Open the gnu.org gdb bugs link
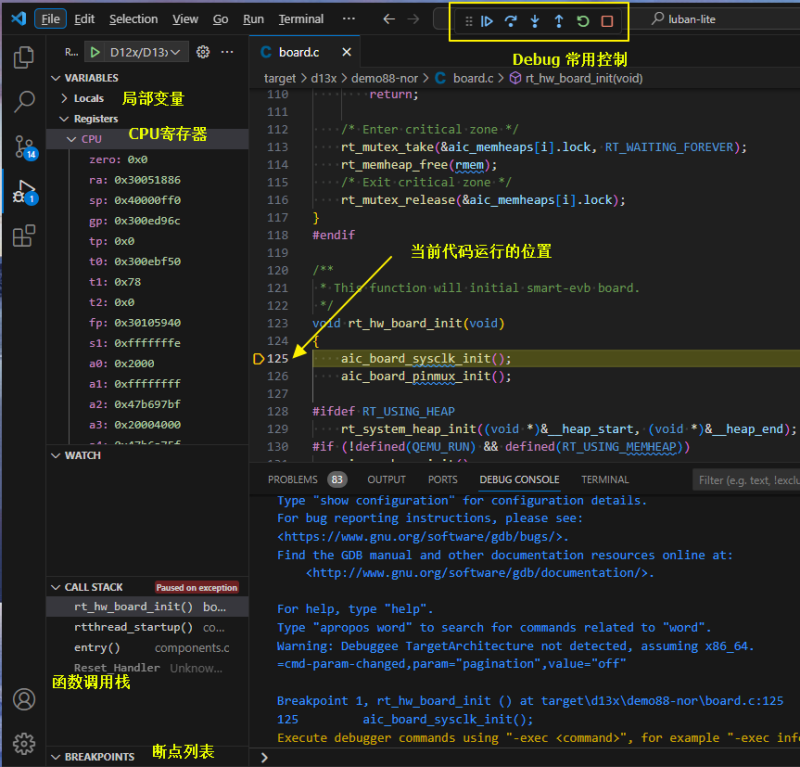The height and width of the screenshot is (767, 800). click(x=421, y=537)
